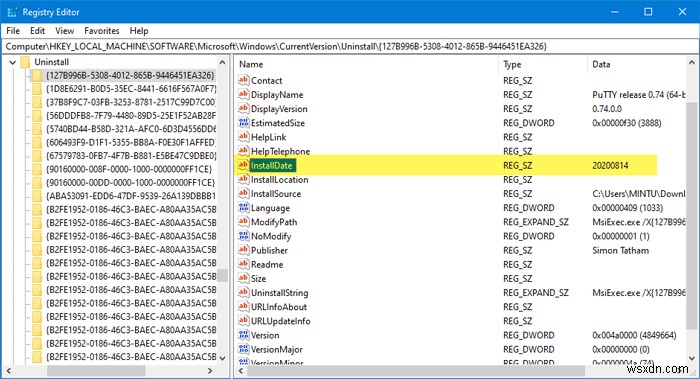Select key {ABA53091-EDD6-47DF-9539-26A139DBBB1
The image size is (700, 379).
click(x=131, y=196)
